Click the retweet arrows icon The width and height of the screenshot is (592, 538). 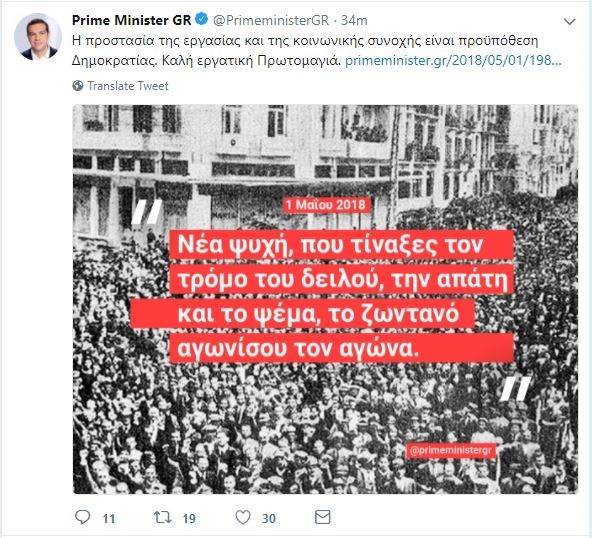[x=163, y=517]
